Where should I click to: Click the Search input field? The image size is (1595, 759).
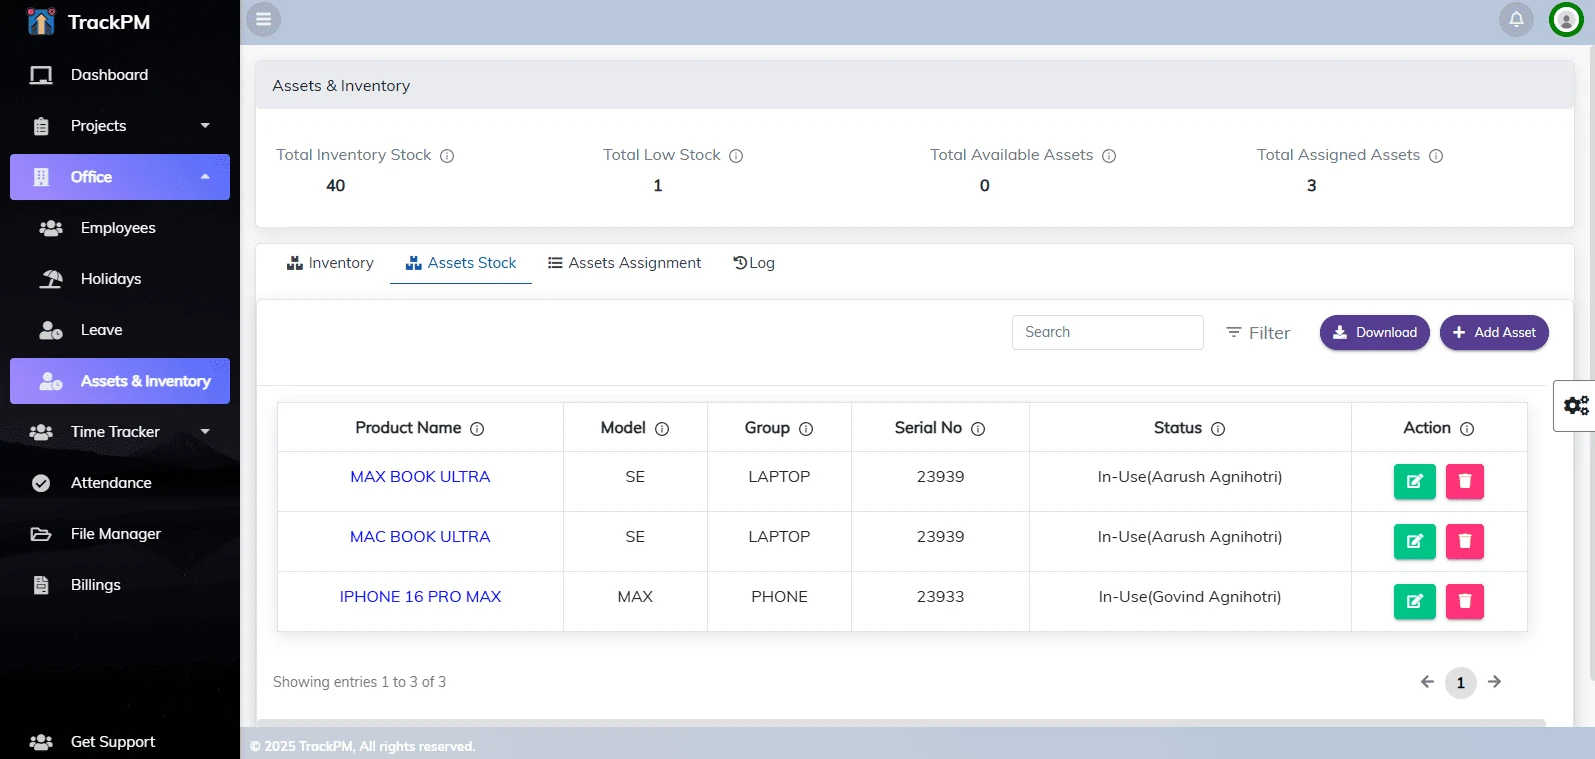(1108, 332)
